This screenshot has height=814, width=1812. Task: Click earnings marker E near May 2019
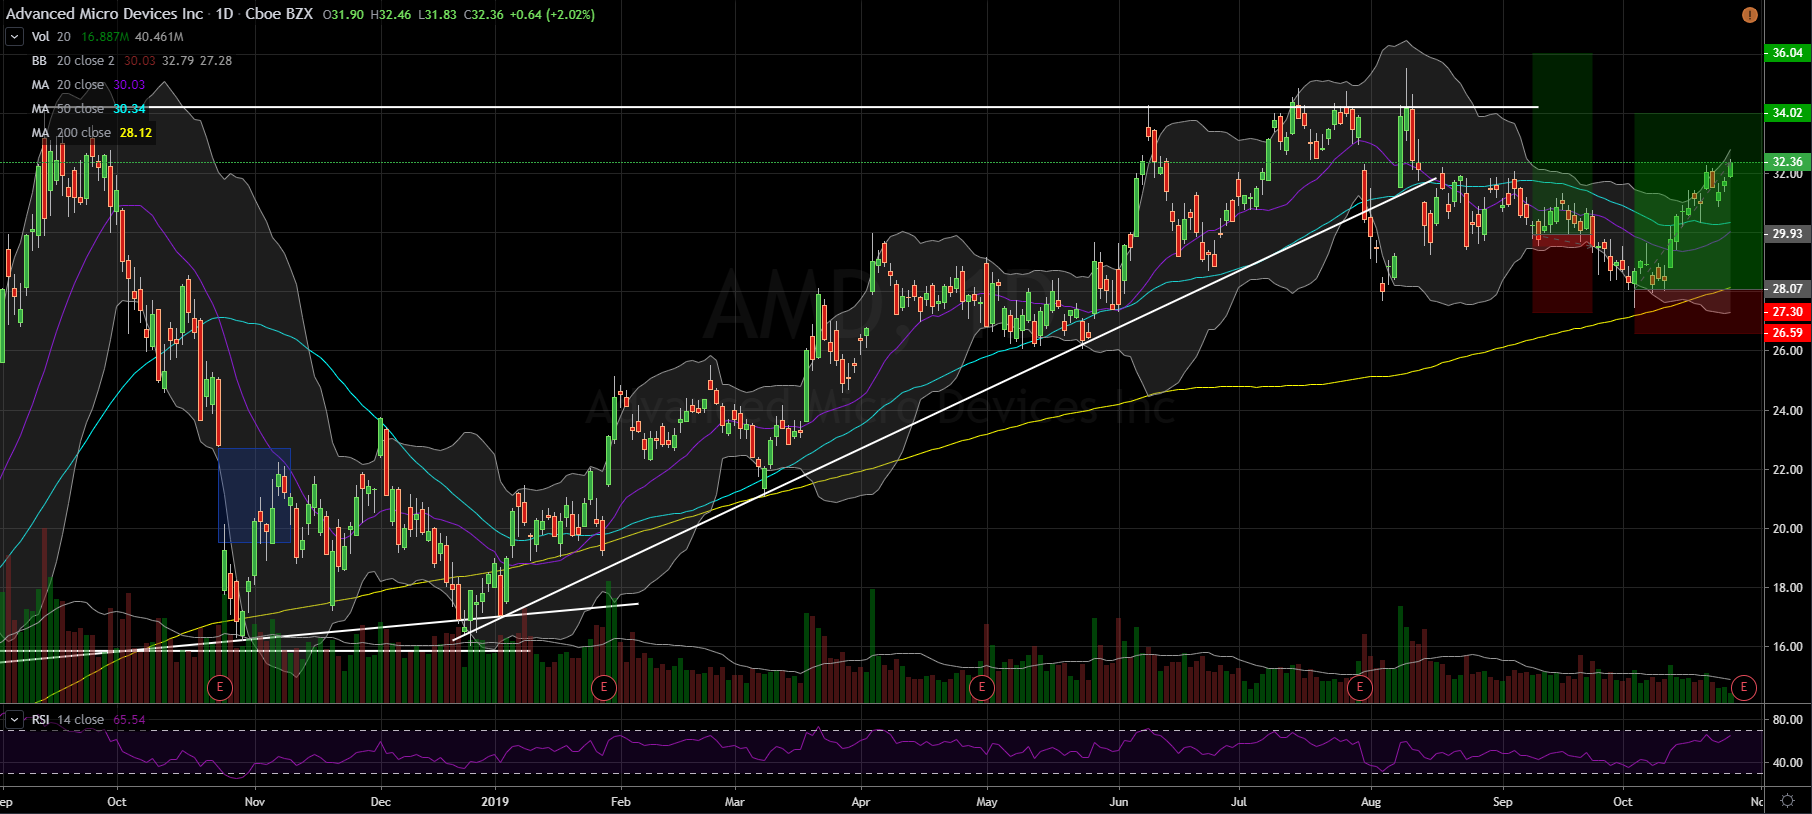click(x=982, y=687)
